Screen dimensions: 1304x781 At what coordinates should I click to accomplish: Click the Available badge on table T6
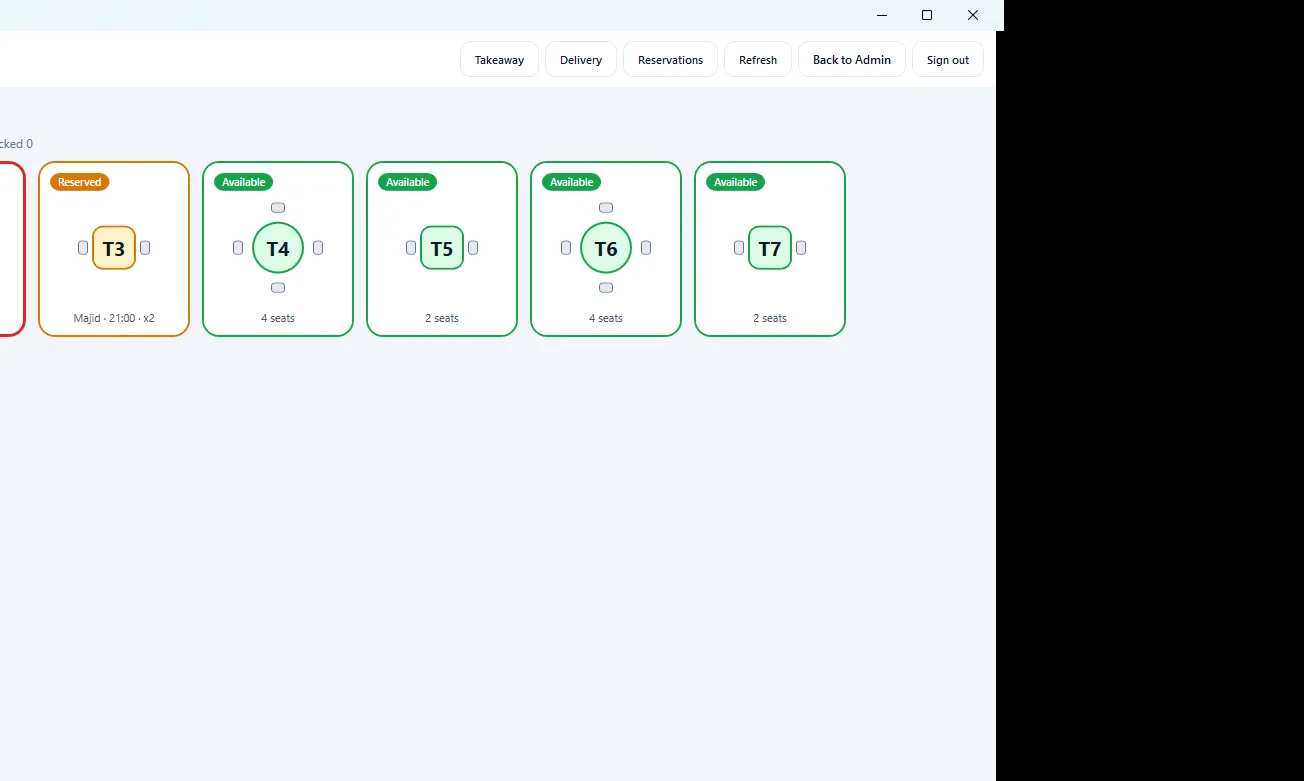[x=572, y=182]
